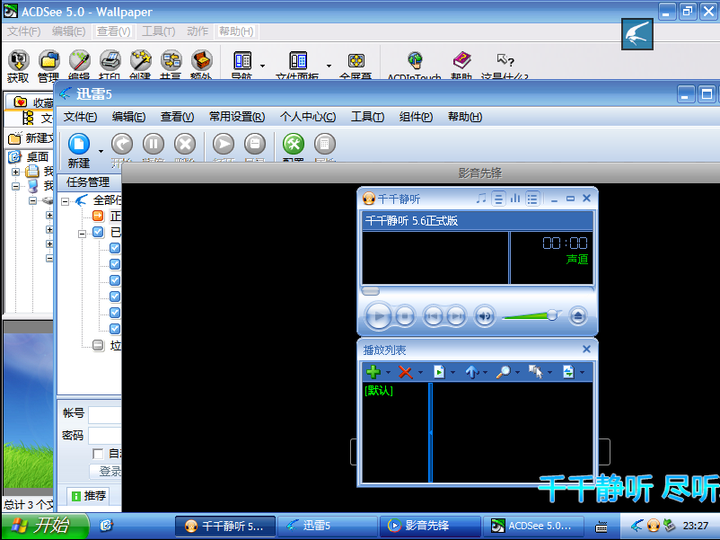Screen dimensions: 720x540
Task: Click the Thunder password (密码) input field
Action: pyautogui.click(x=105, y=435)
